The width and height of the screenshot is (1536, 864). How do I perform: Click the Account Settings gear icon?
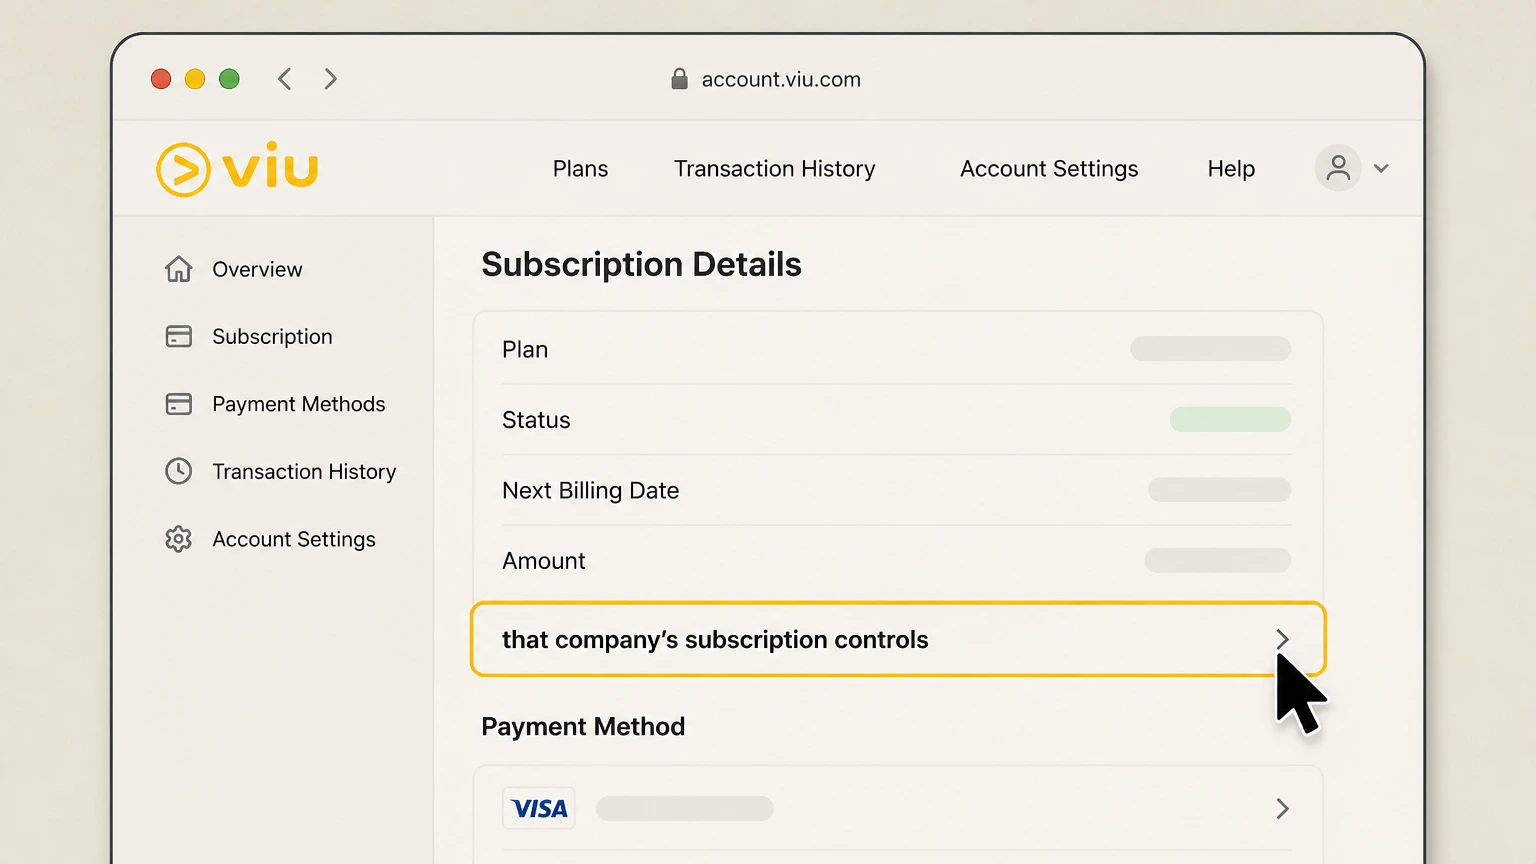(x=179, y=539)
